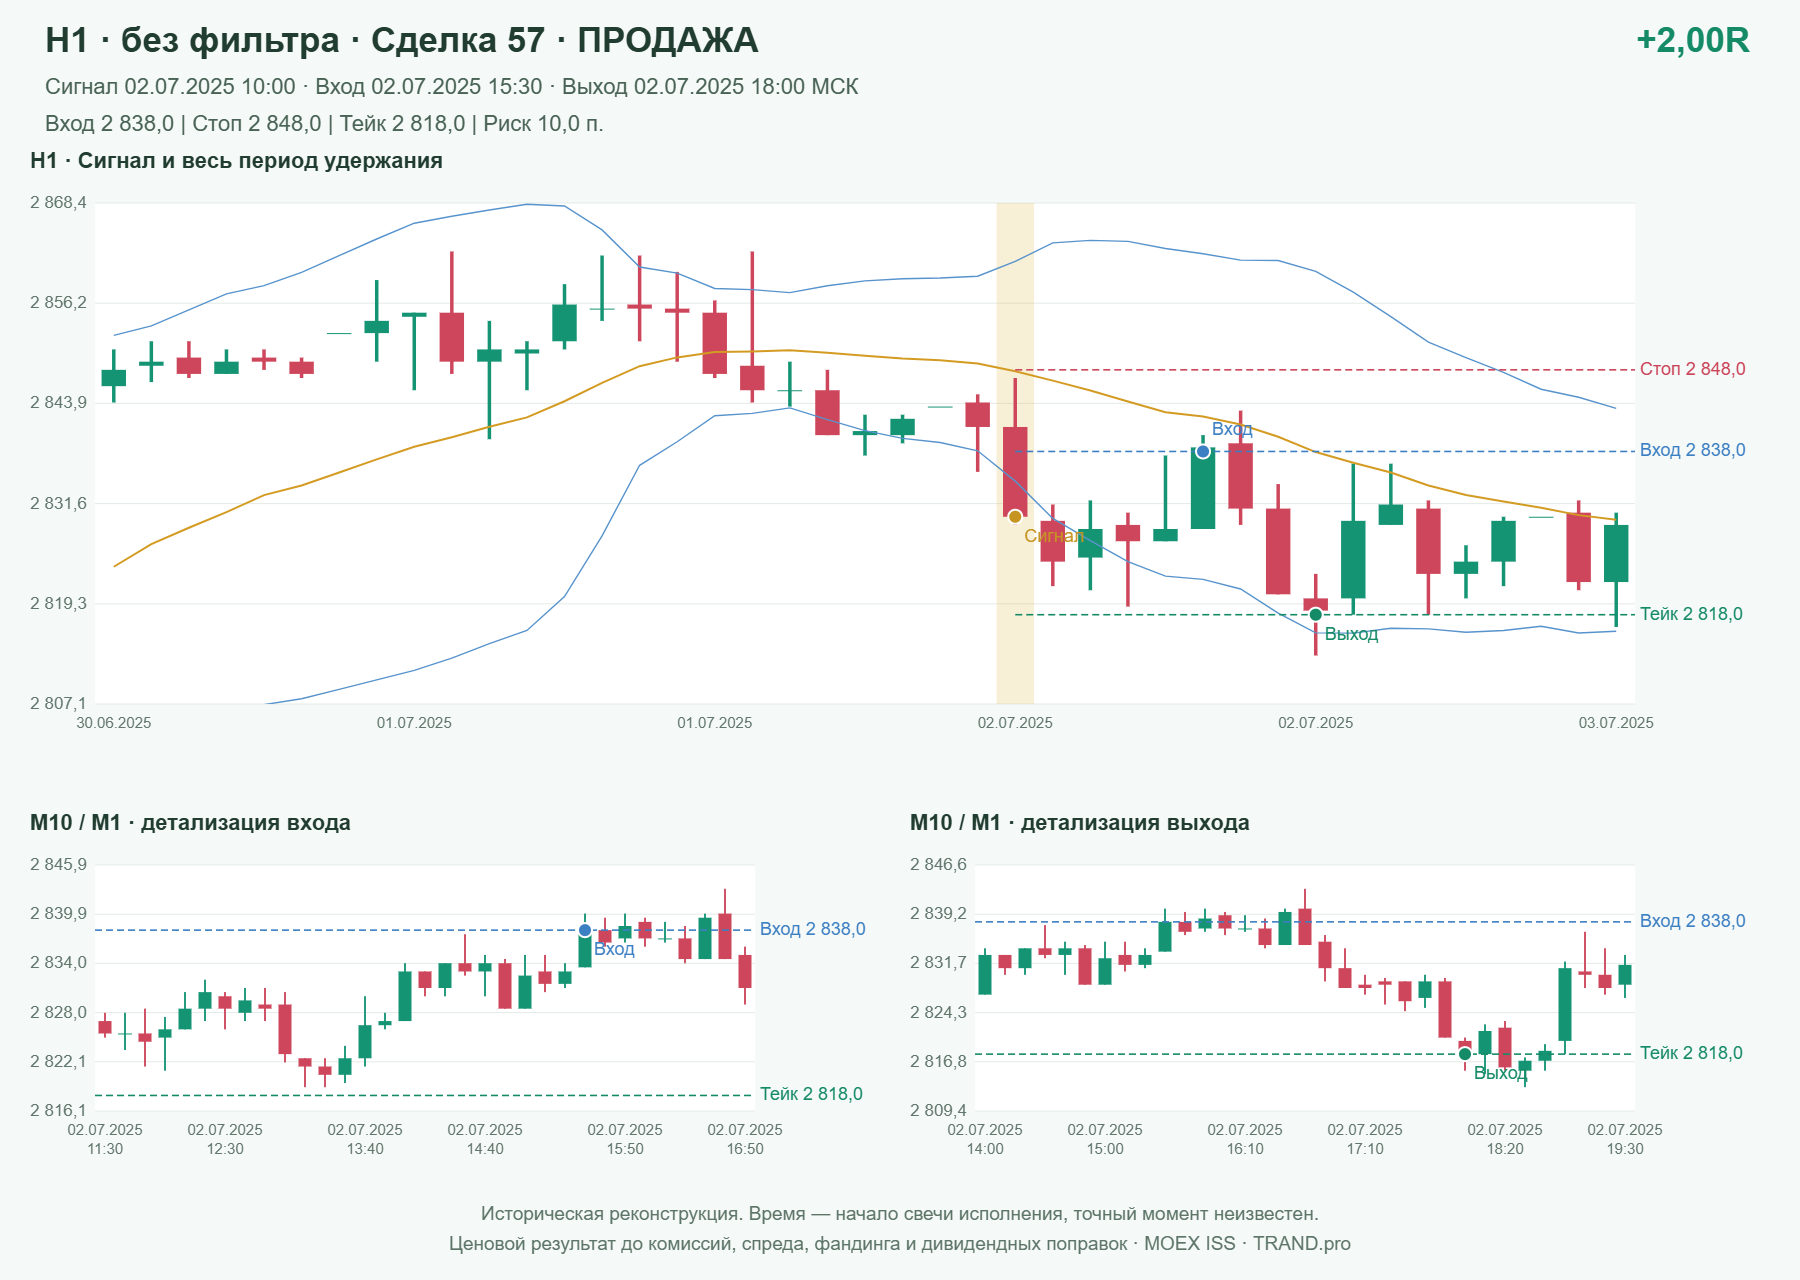This screenshot has height=1280, width=1800.
Task: Click heading 'H1 · Сигнал и весь период удержания'
Action: pyautogui.click(x=237, y=161)
